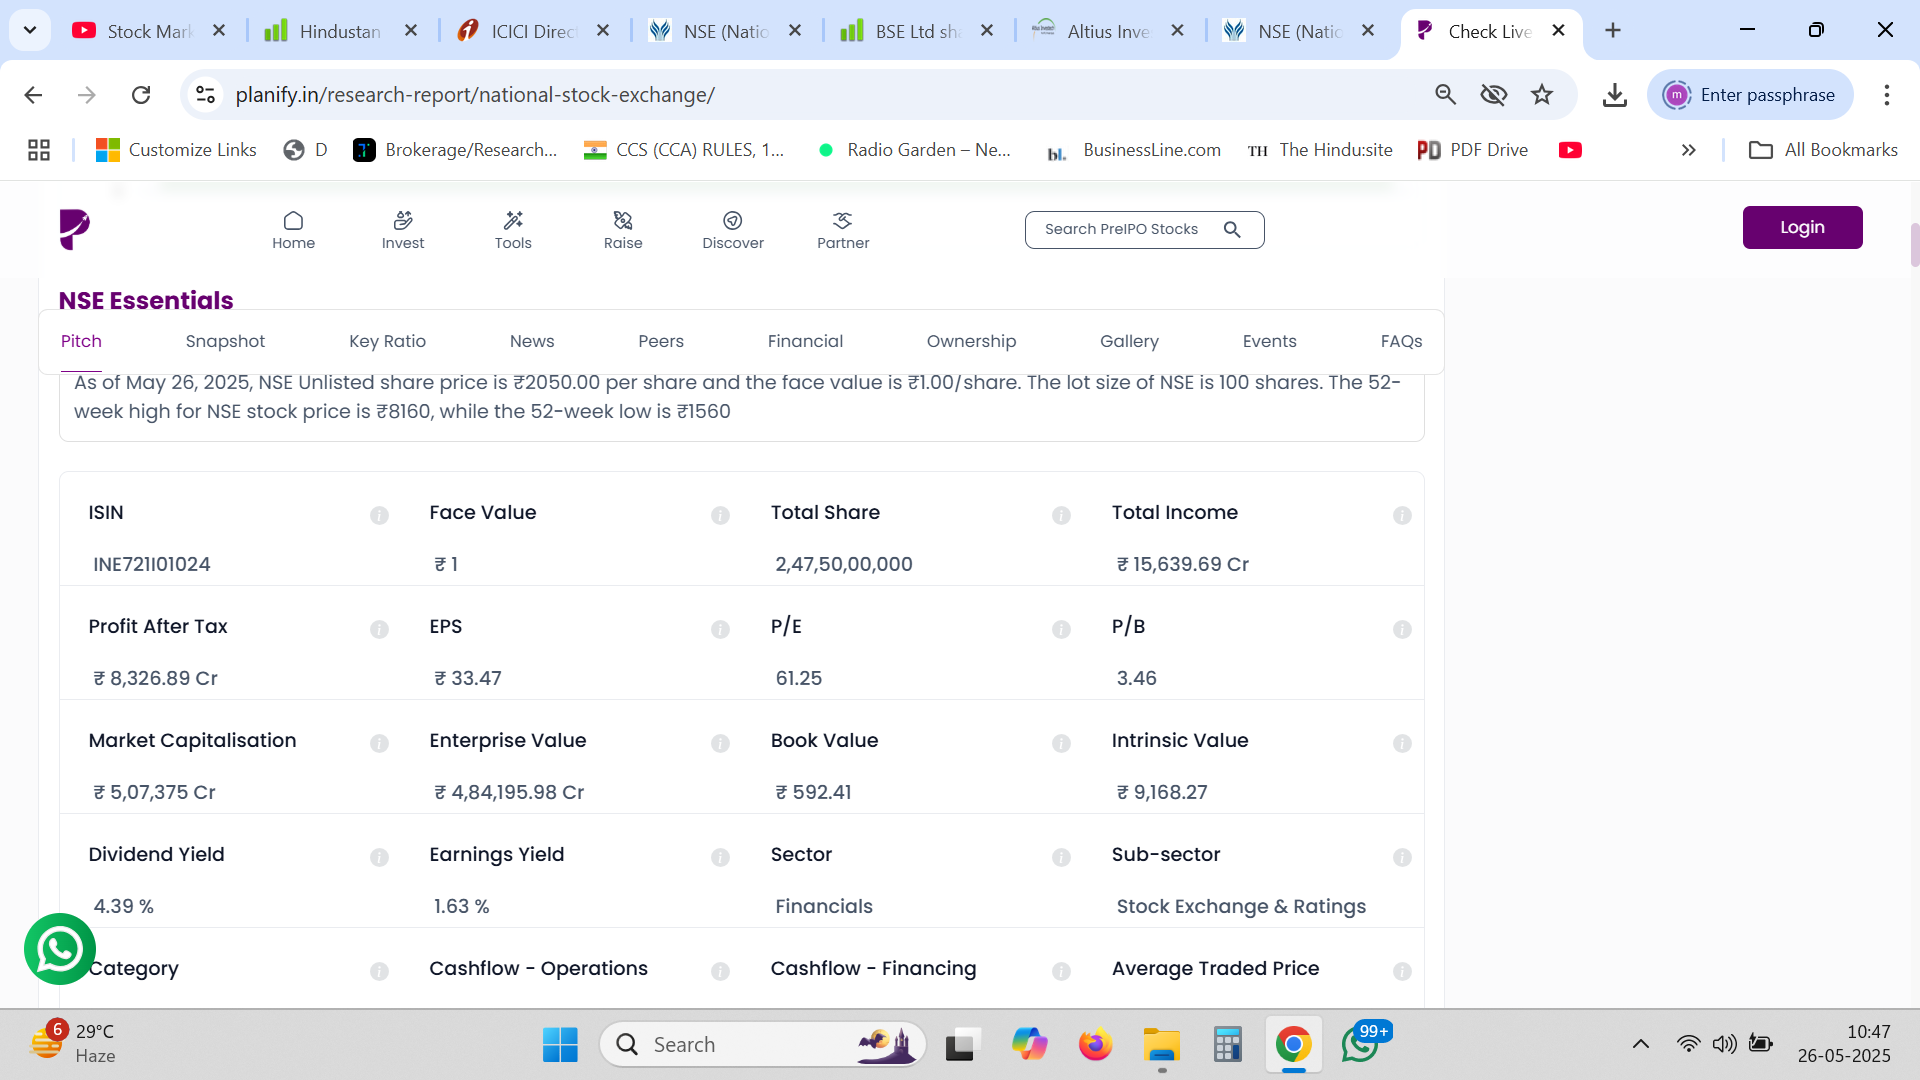Switch to the Gallery tab
Screen dimensions: 1920x1080
[x=1129, y=341]
